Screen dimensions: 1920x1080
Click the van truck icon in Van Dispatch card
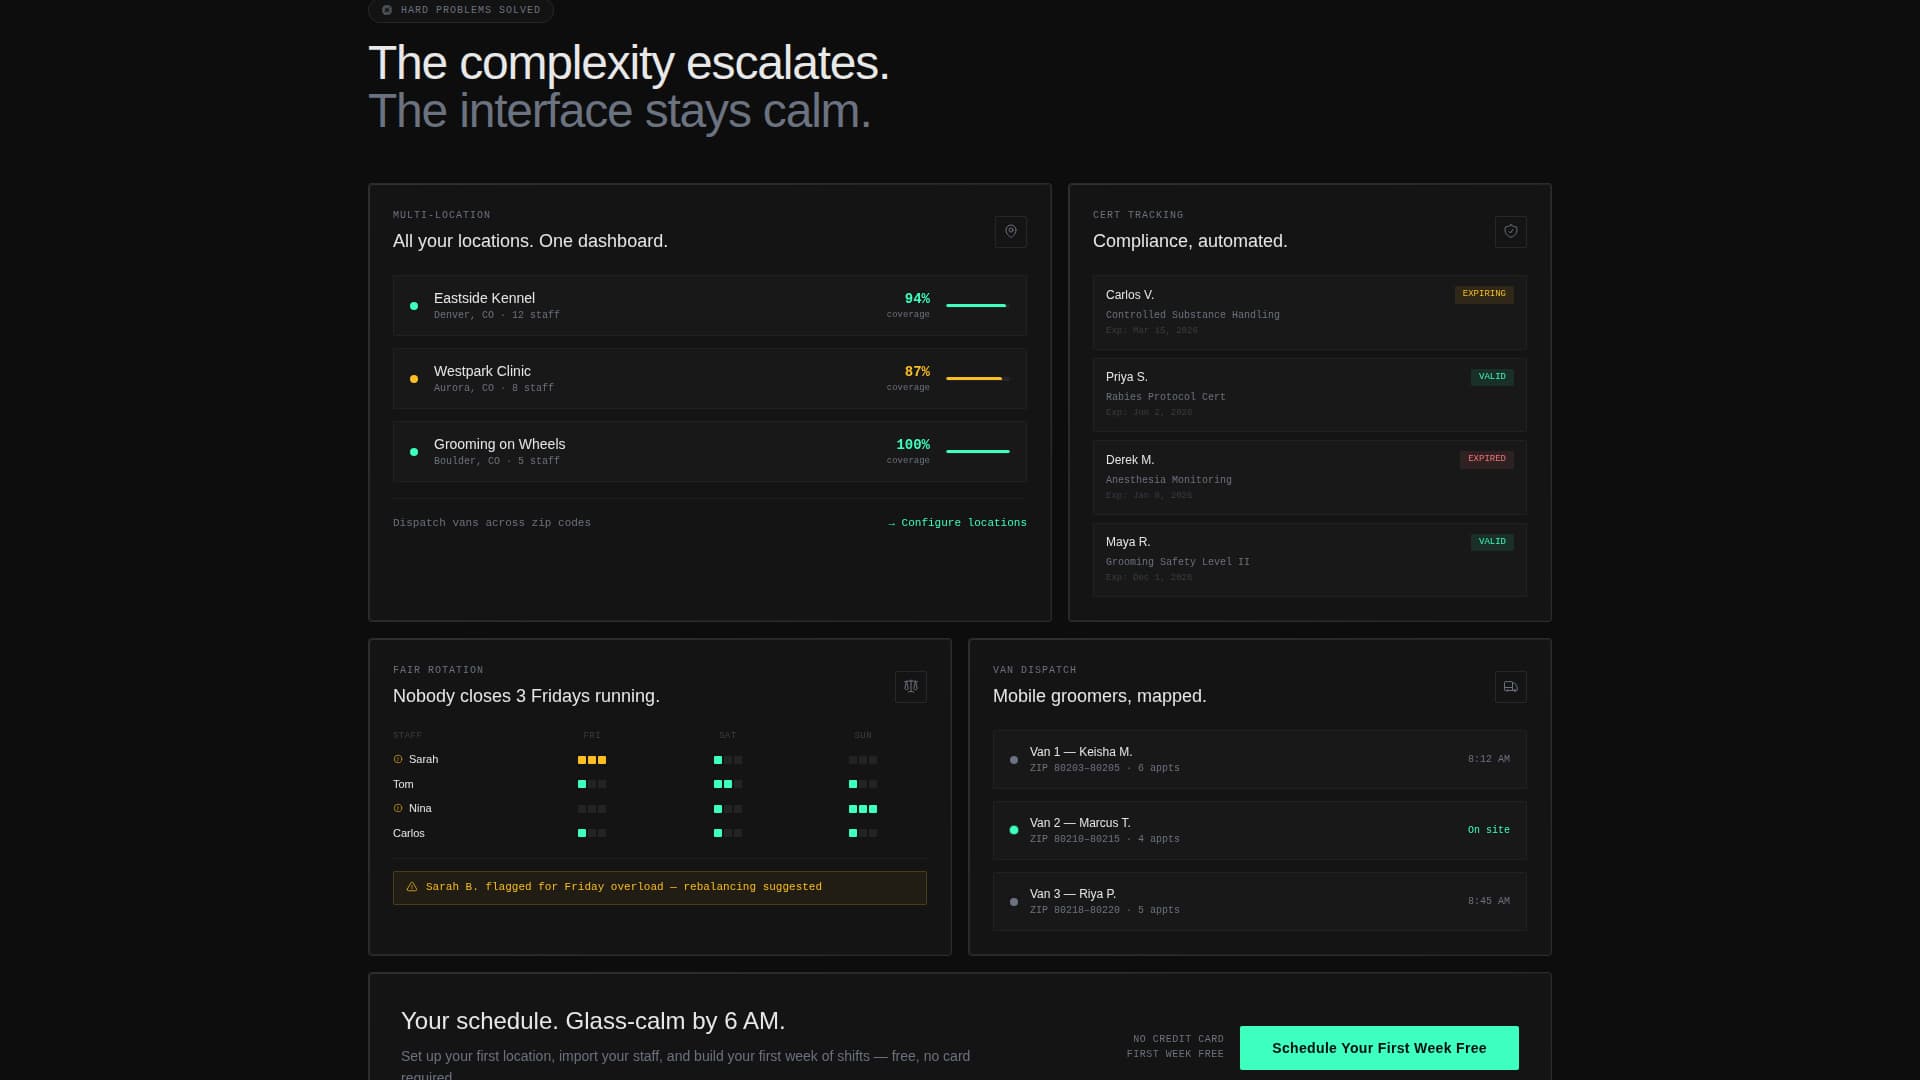(x=1511, y=687)
